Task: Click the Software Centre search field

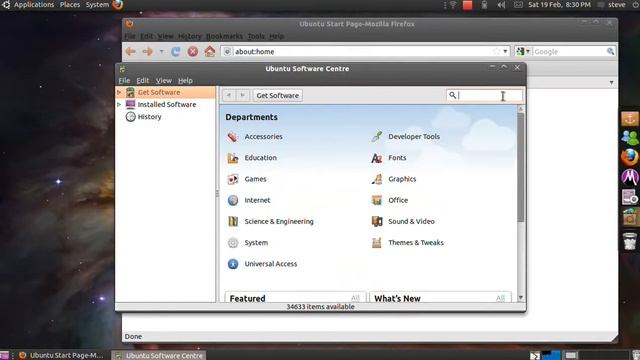Action: 484,96
